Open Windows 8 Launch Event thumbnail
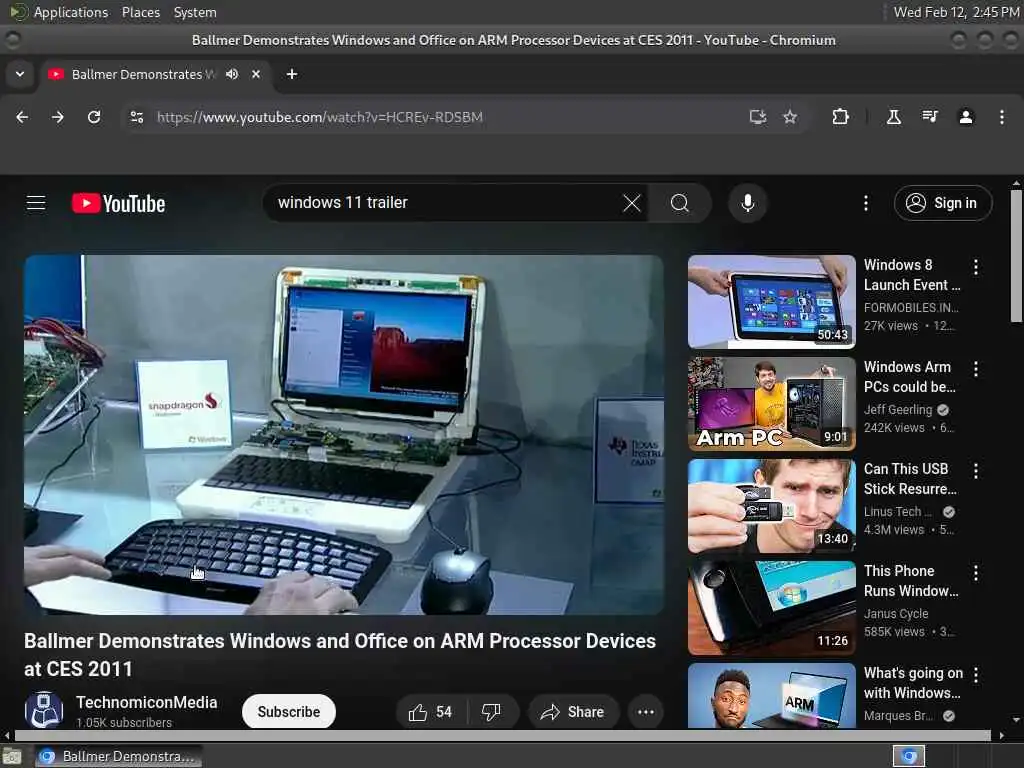This screenshot has height=768, width=1024. pyautogui.click(x=771, y=302)
